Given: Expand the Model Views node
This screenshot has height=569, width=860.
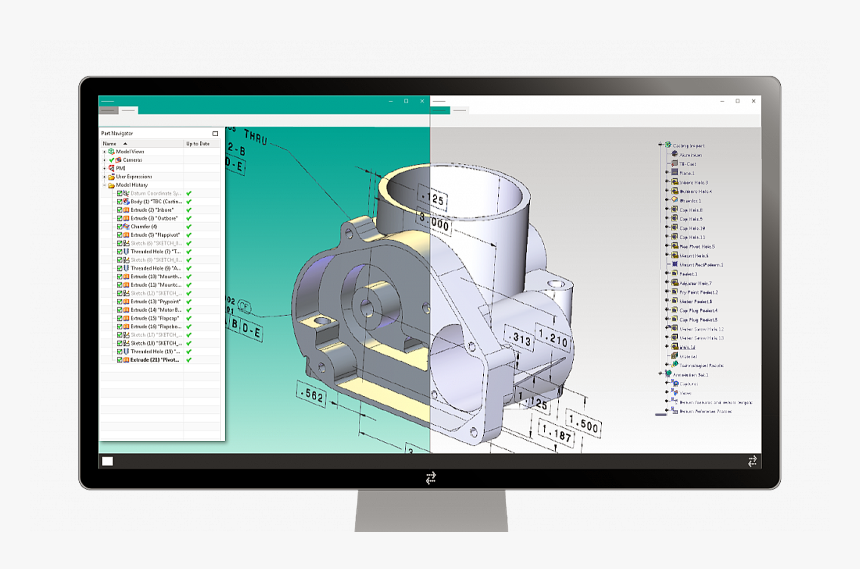Looking at the screenshot, I should (104, 152).
